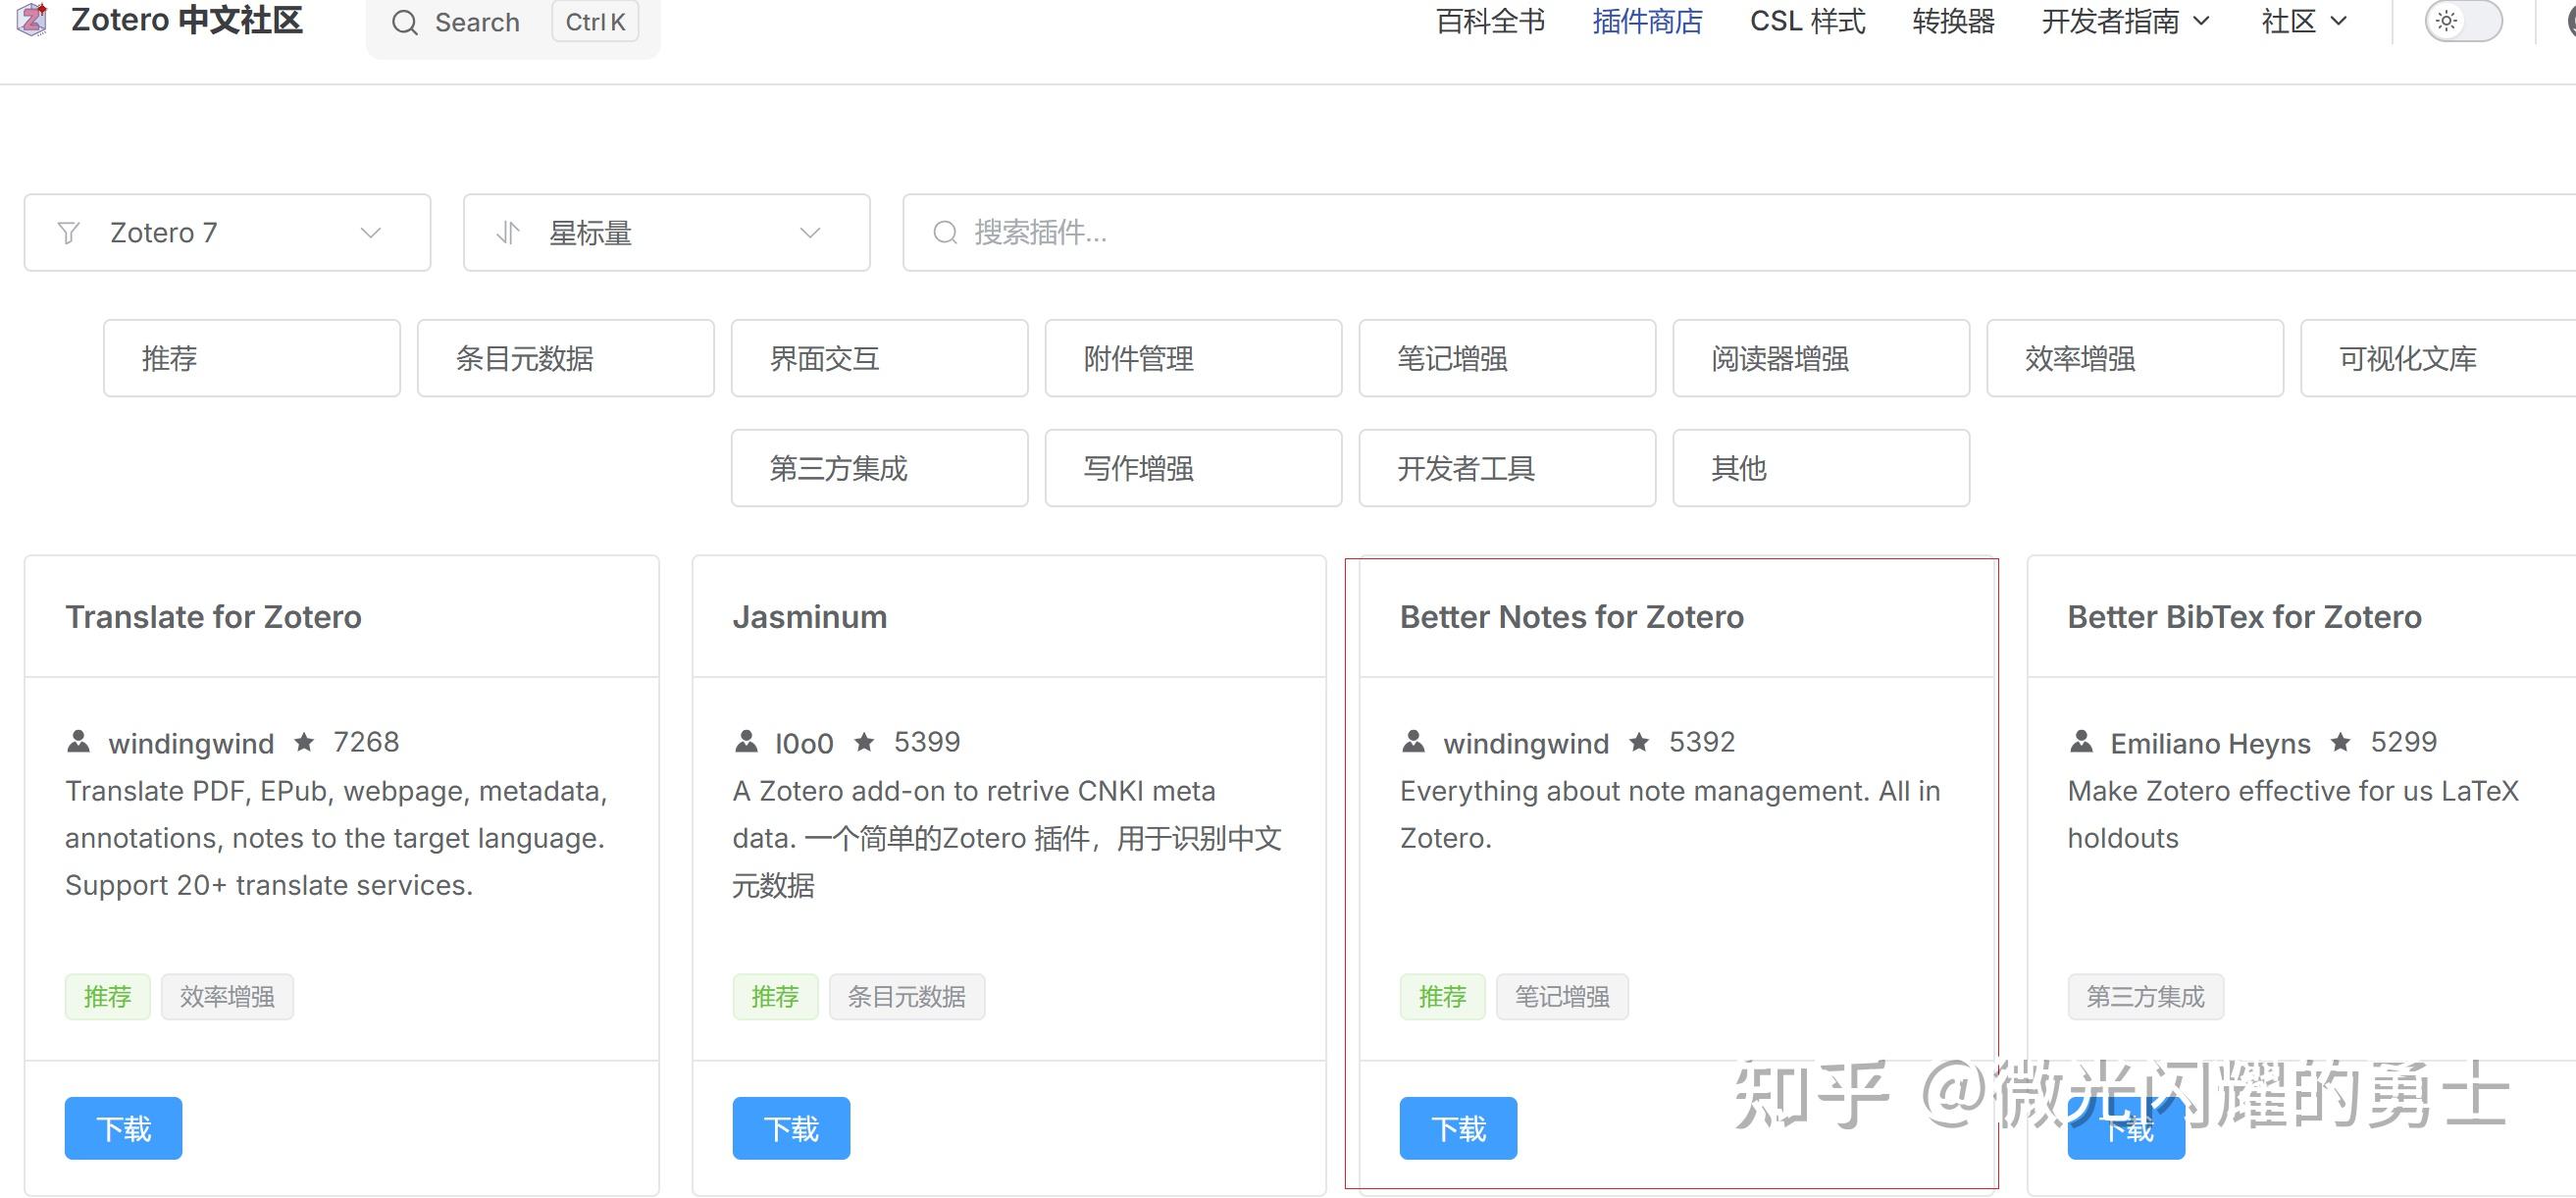Expand the 社区 menu
Image resolution: width=2576 pixels, height=1198 pixels.
[2304, 21]
